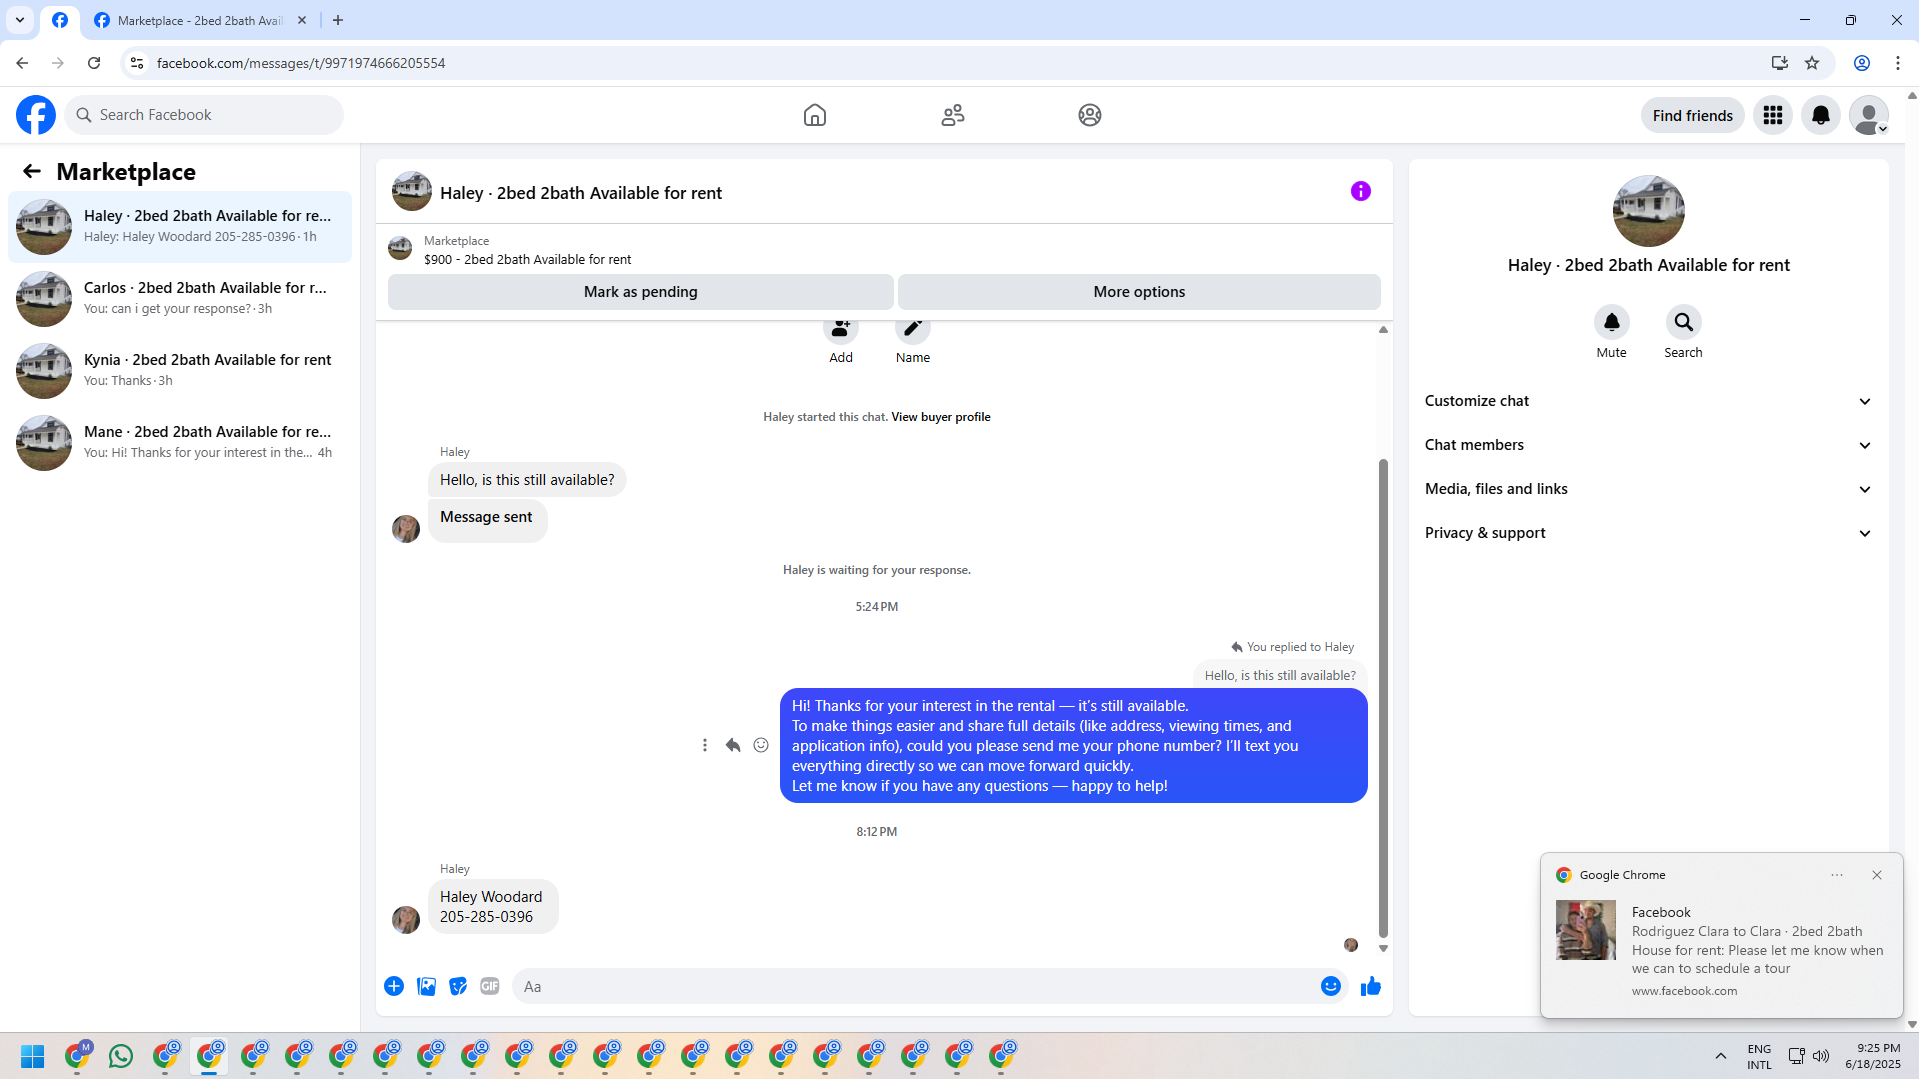Open the emoji picker in message box
The image size is (1919, 1079).
[1331, 986]
